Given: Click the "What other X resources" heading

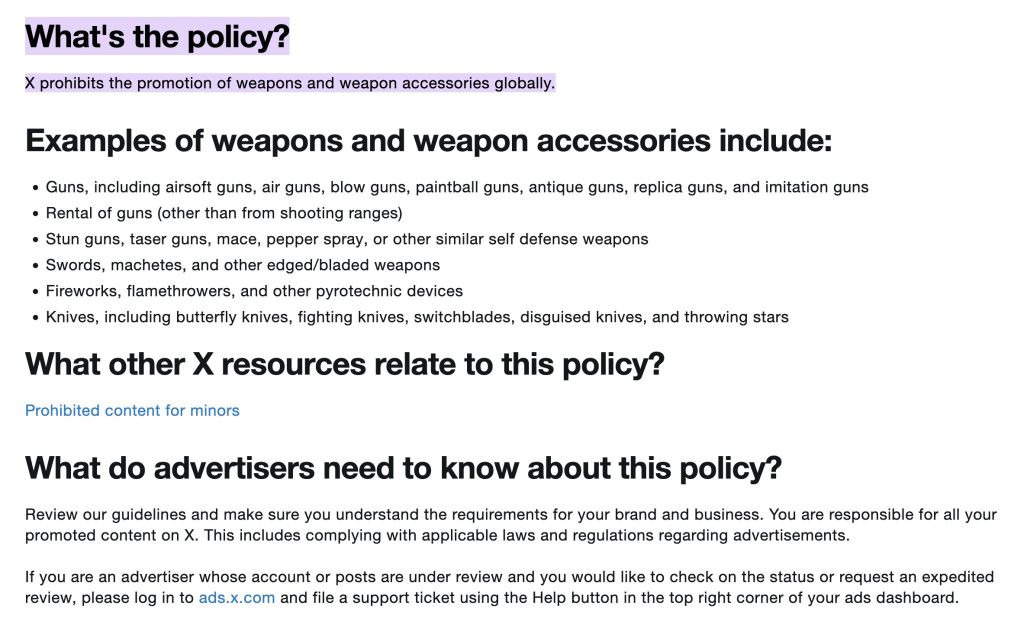Looking at the screenshot, I should 344,363.
